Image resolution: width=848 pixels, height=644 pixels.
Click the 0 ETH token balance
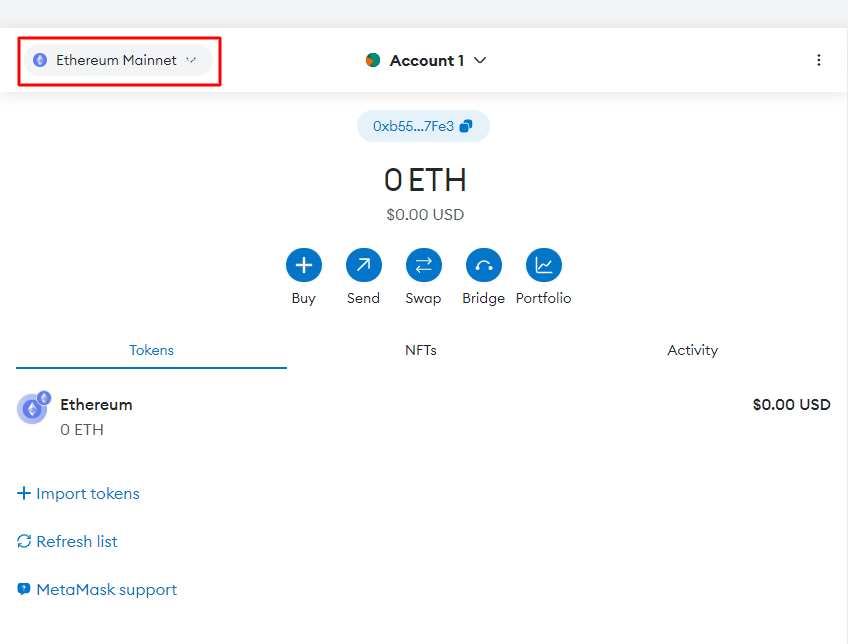[82, 430]
